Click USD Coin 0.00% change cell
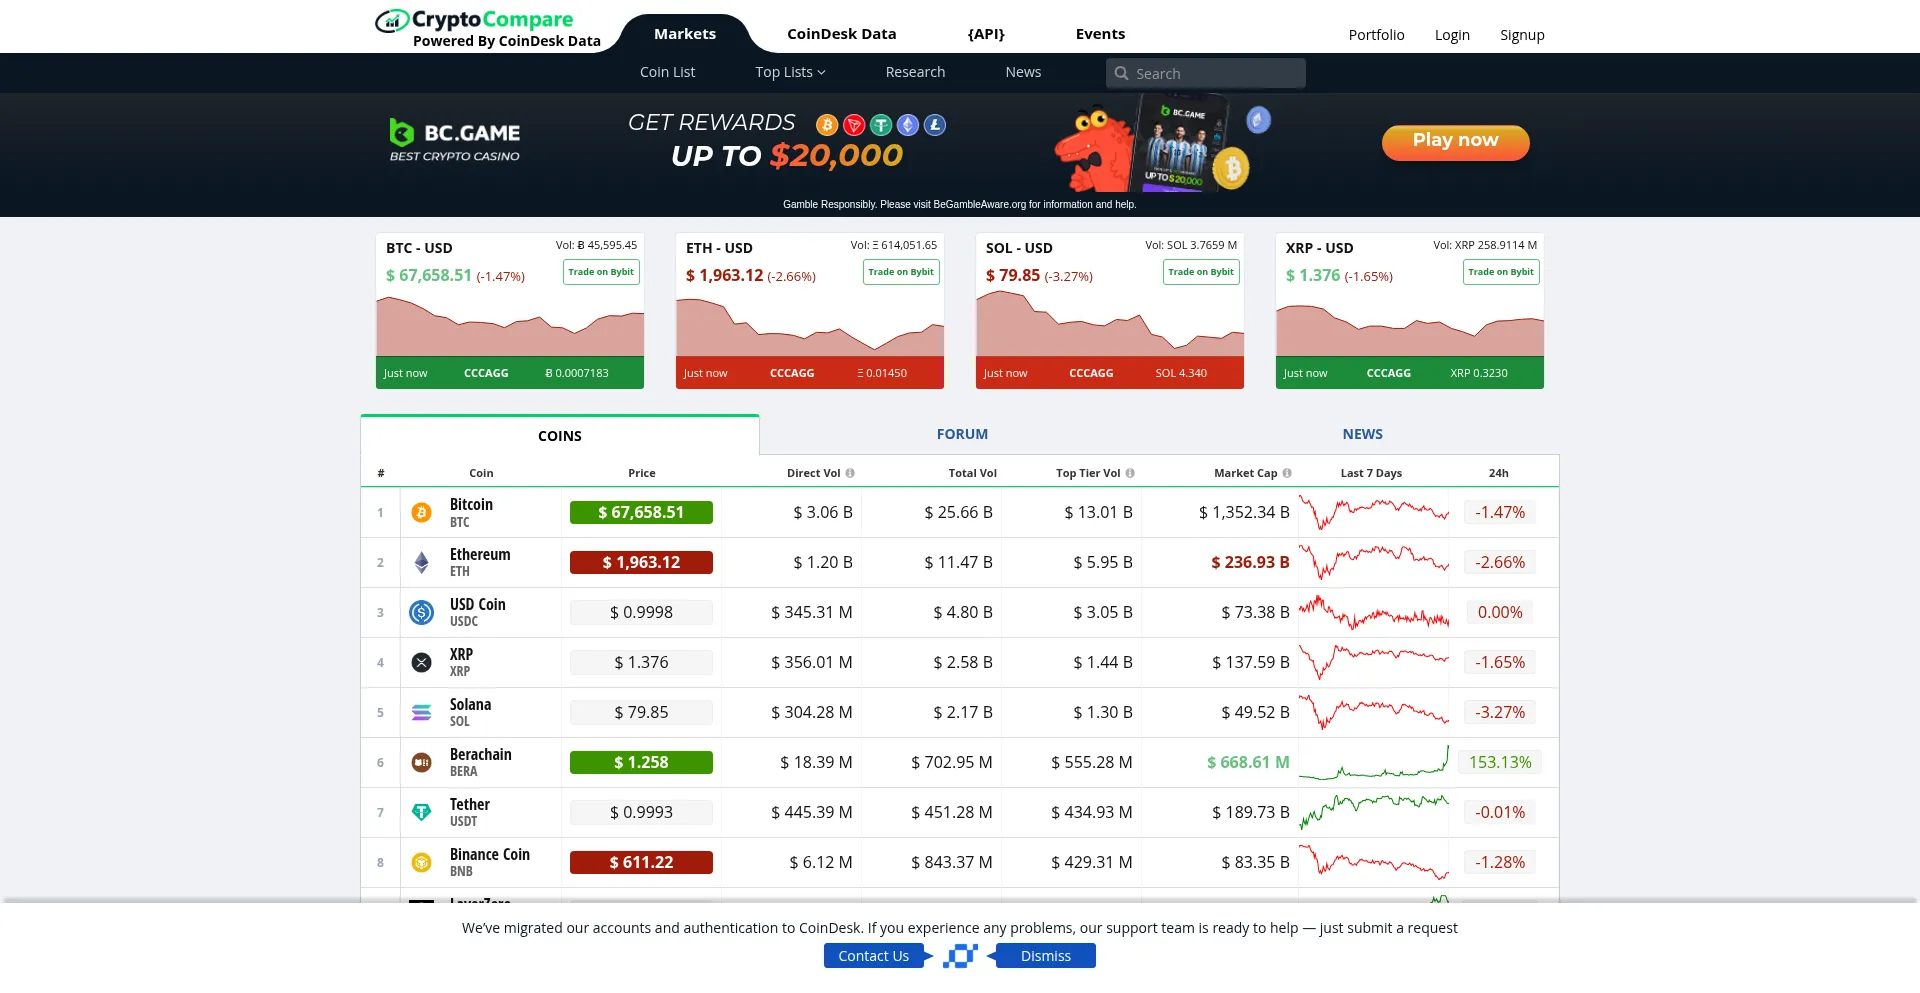1920x993 pixels. pyautogui.click(x=1500, y=612)
